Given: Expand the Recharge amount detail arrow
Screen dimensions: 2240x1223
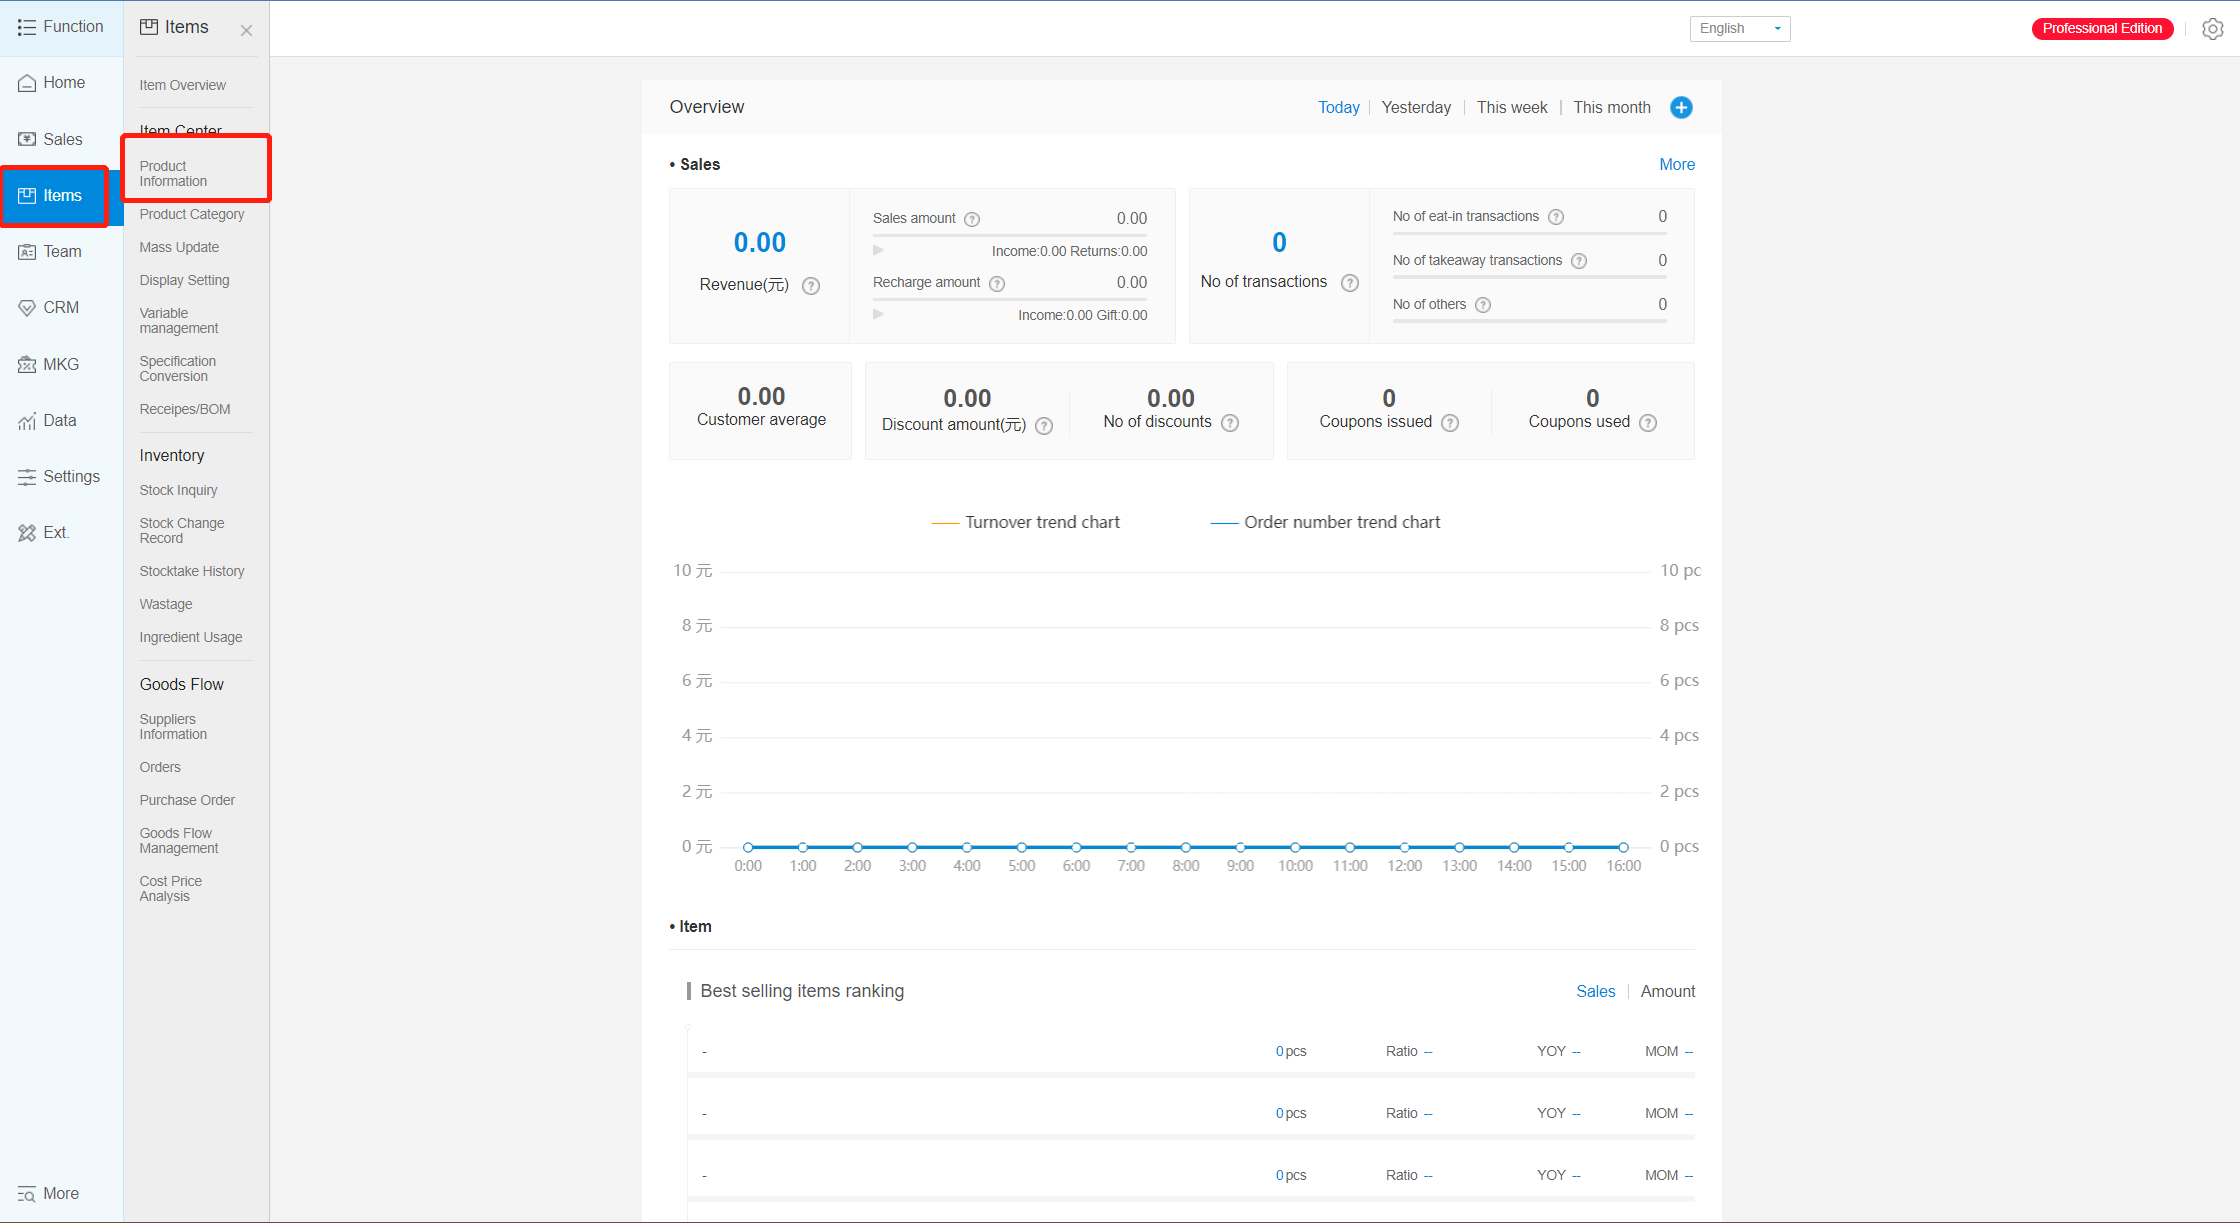Looking at the screenshot, I should click(x=878, y=314).
